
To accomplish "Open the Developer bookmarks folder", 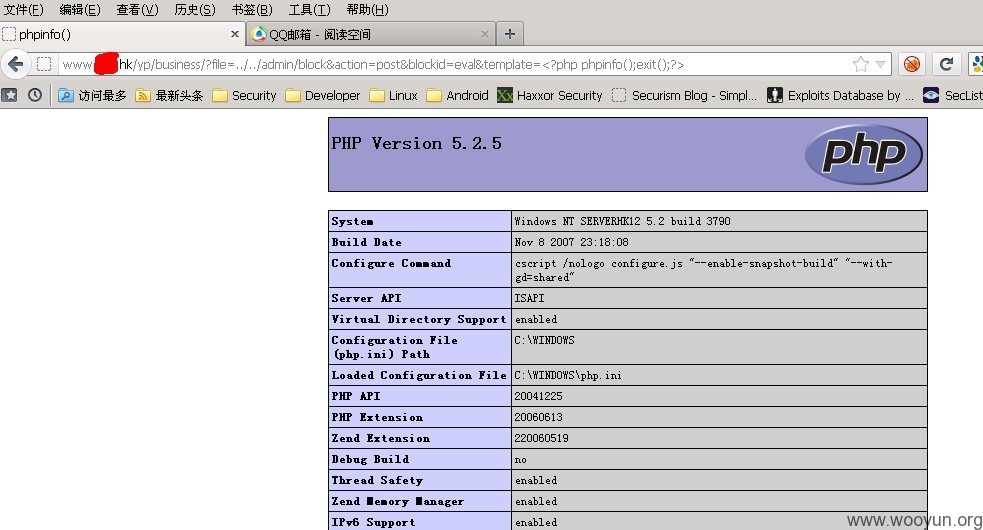I will (x=323, y=95).
